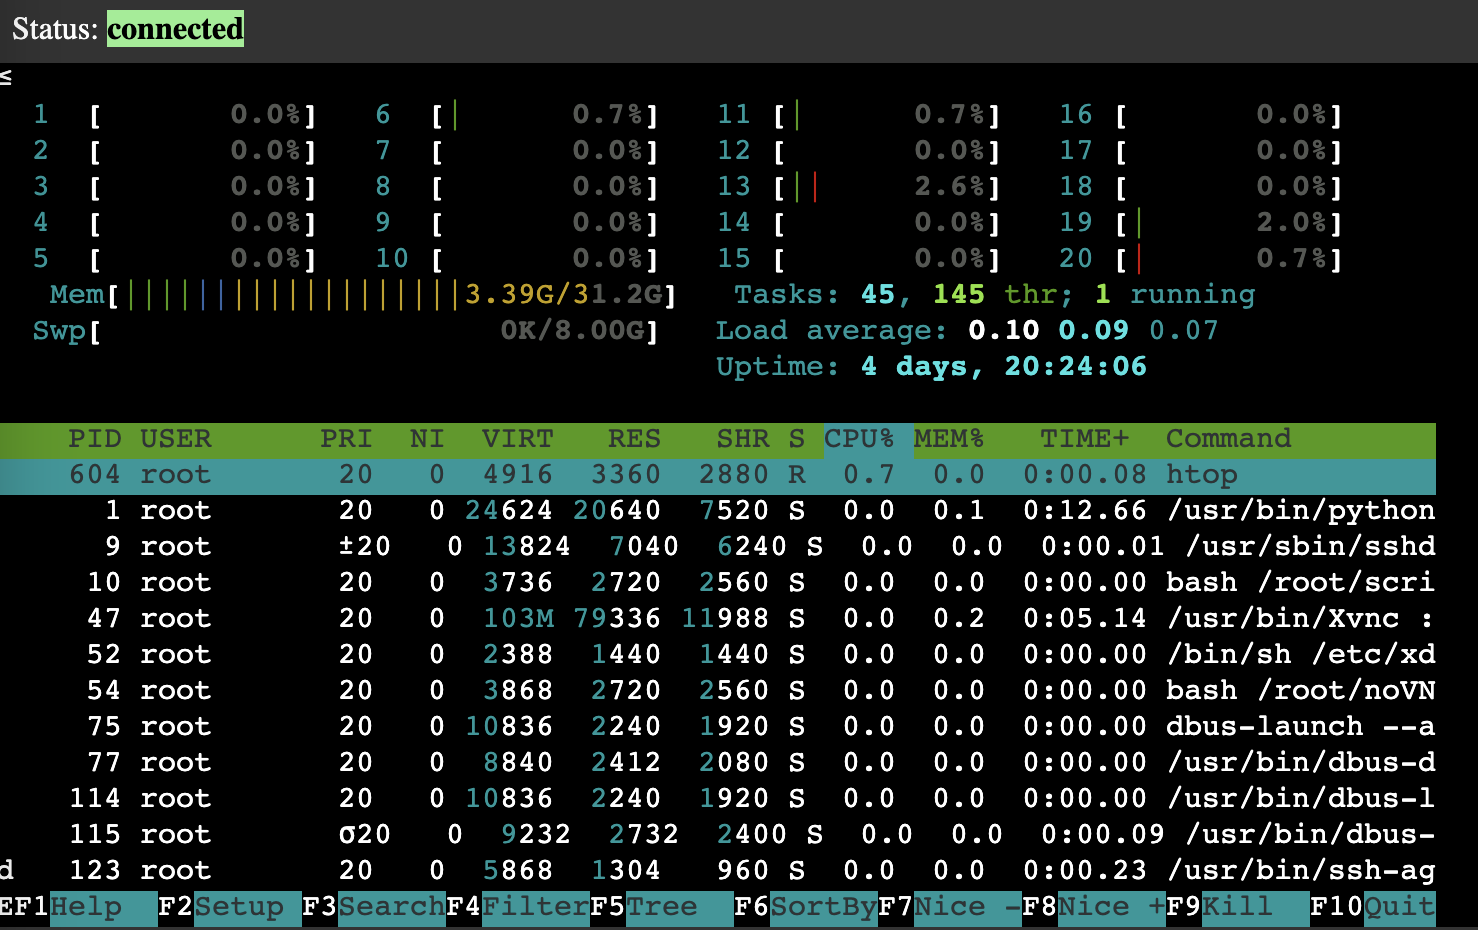Click the Uptime value
Screen dimensions: 1478x930
(x=1004, y=367)
